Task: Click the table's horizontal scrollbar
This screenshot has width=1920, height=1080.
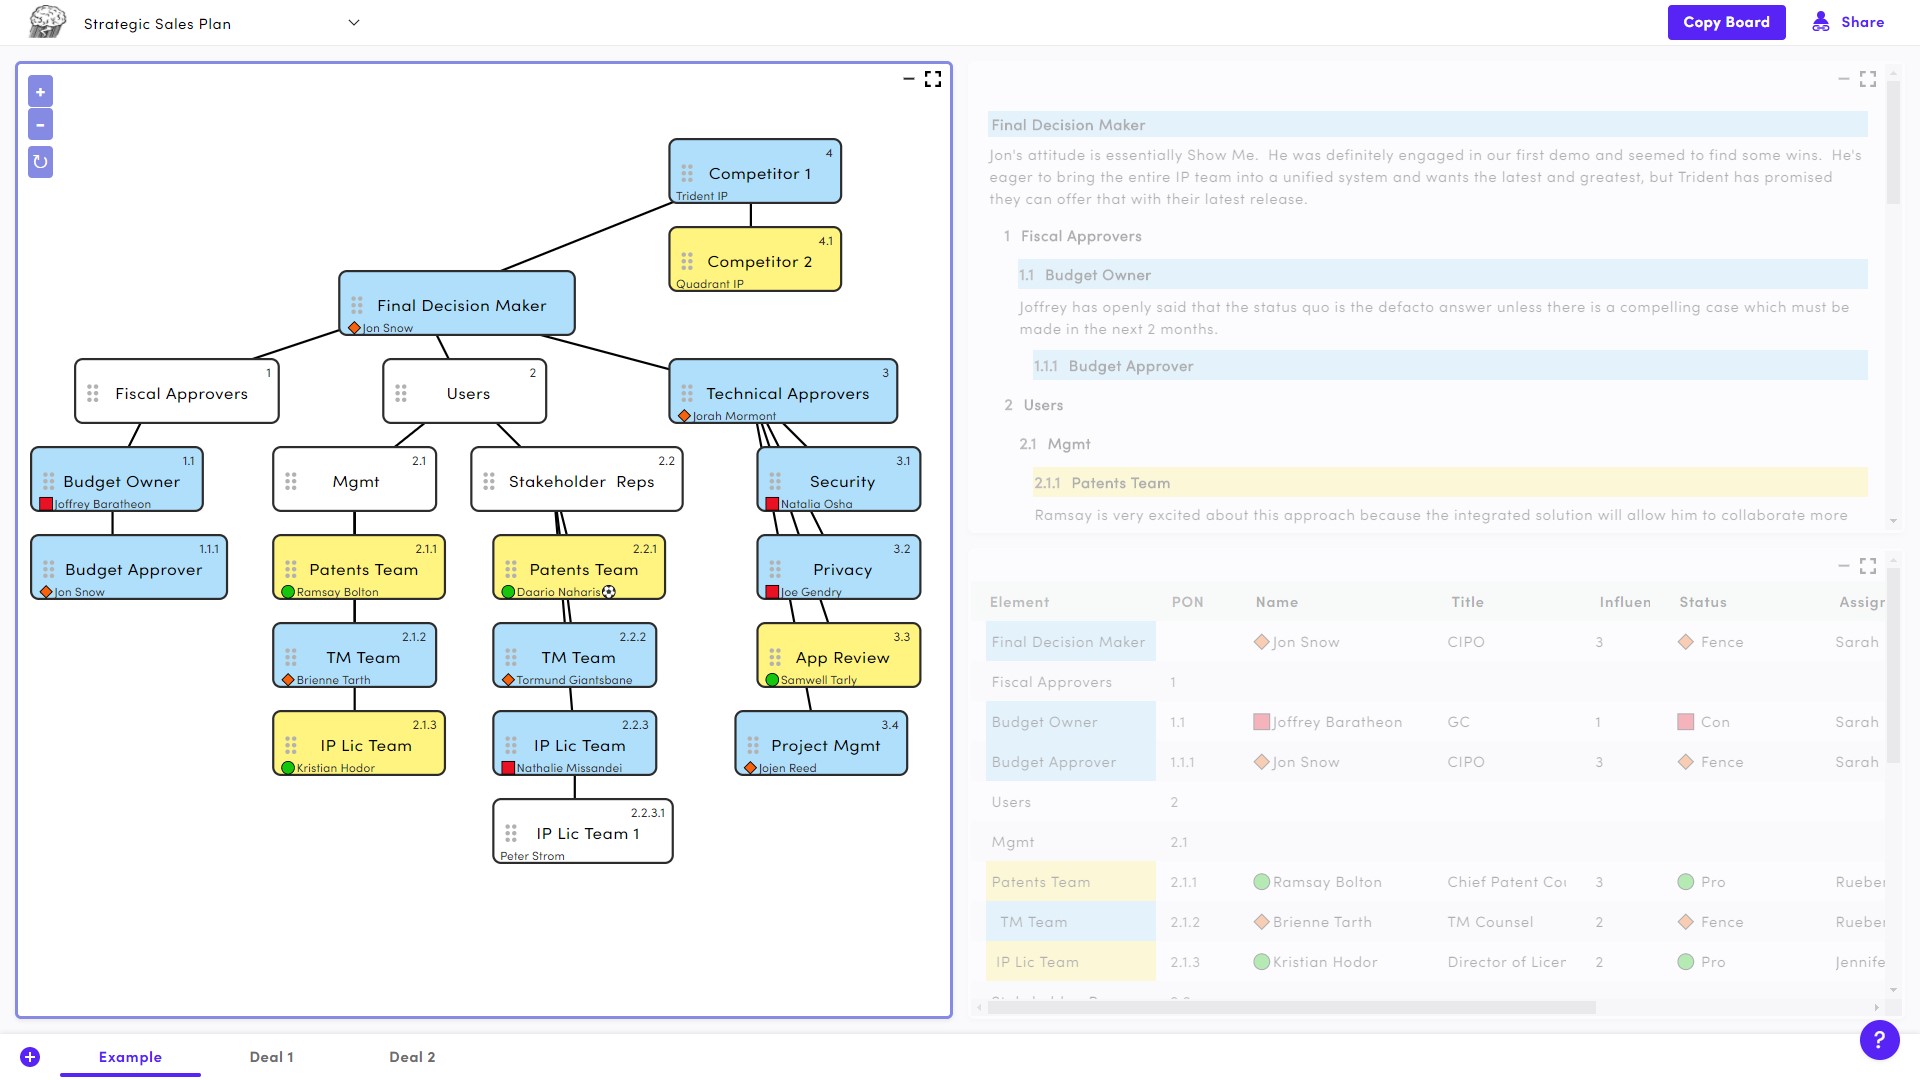Action: click(1290, 1007)
